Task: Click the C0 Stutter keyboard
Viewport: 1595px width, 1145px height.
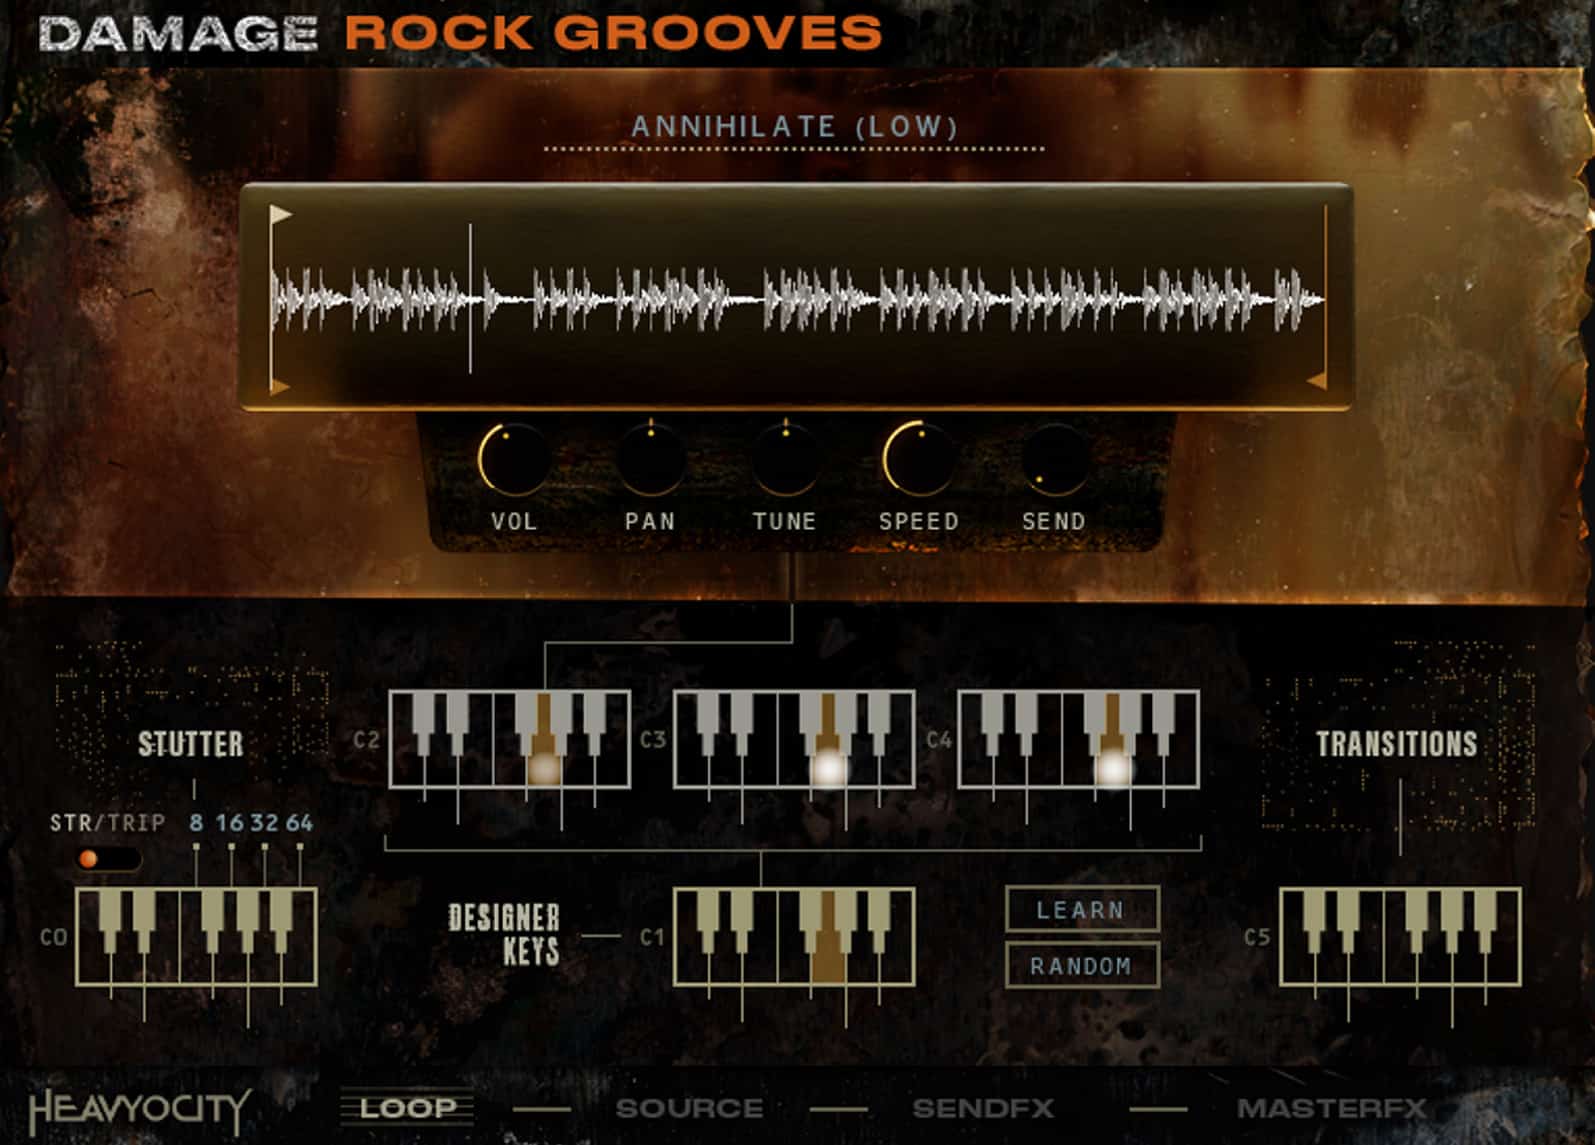Action: (197, 937)
